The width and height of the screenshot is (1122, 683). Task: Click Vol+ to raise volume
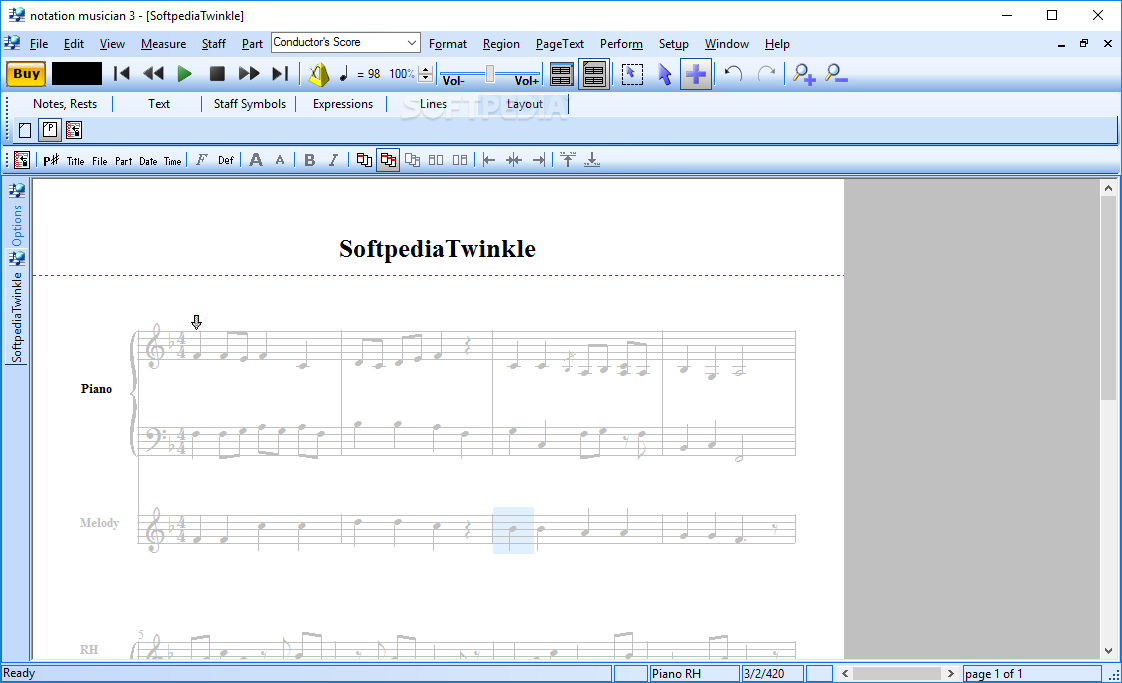click(527, 80)
